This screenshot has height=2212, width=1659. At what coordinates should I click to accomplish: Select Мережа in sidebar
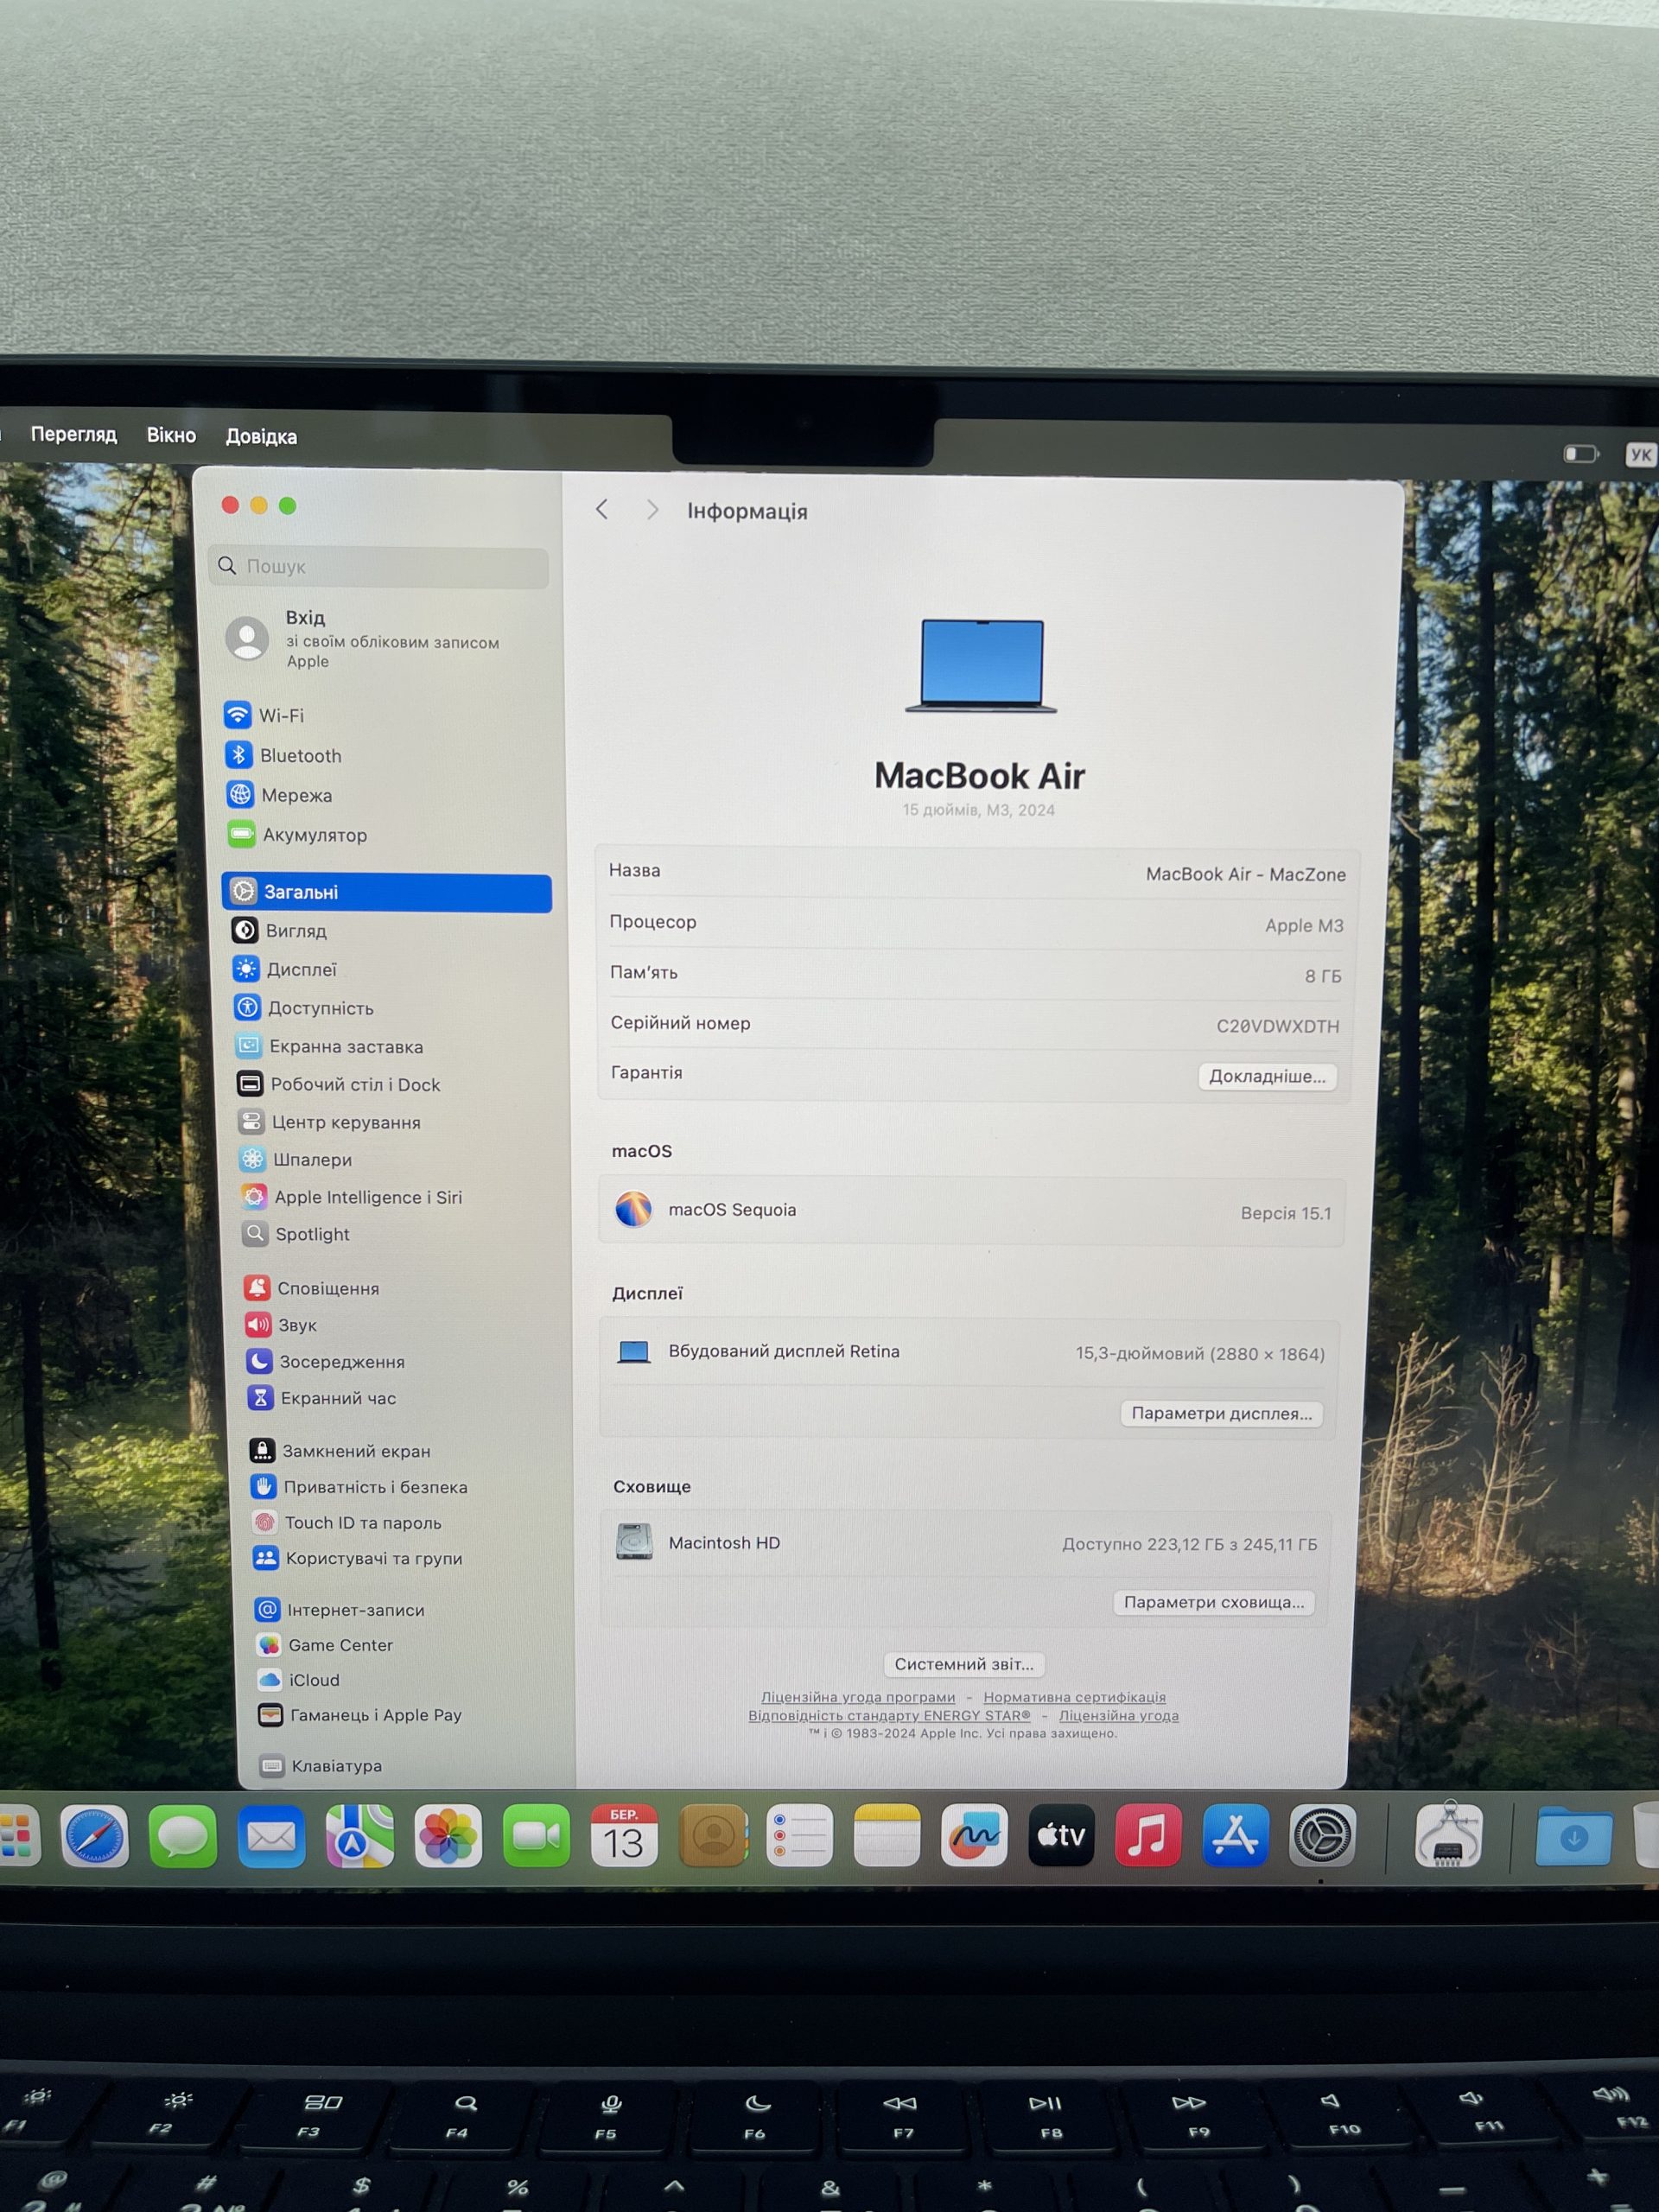[x=279, y=795]
